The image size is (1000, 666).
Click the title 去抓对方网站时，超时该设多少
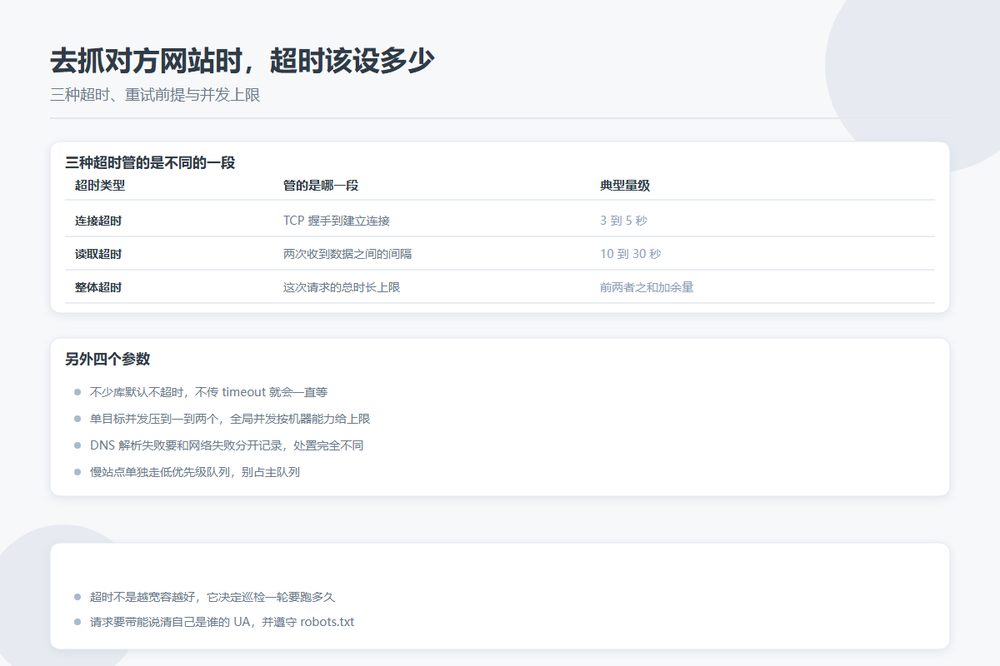242,61
